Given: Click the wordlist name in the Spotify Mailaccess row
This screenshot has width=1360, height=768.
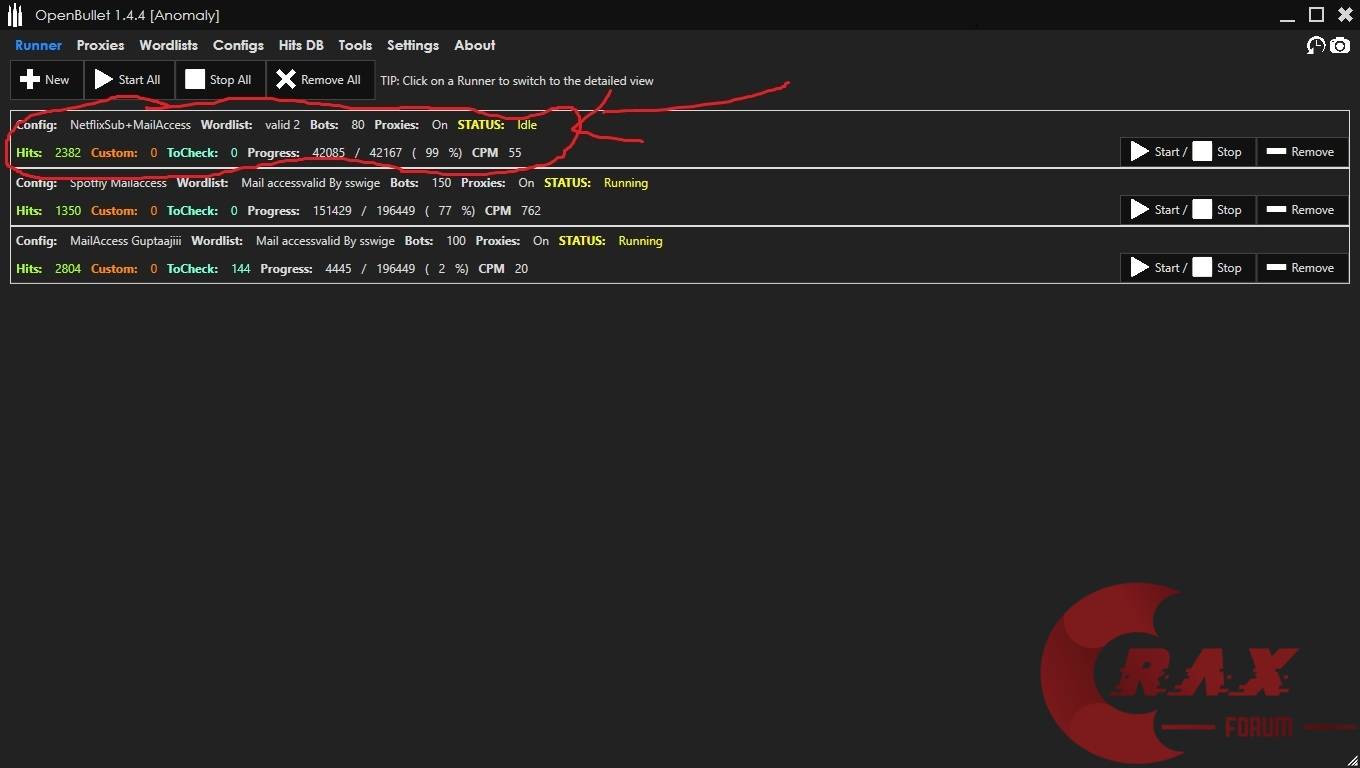Looking at the screenshot, I should (311, 183).
